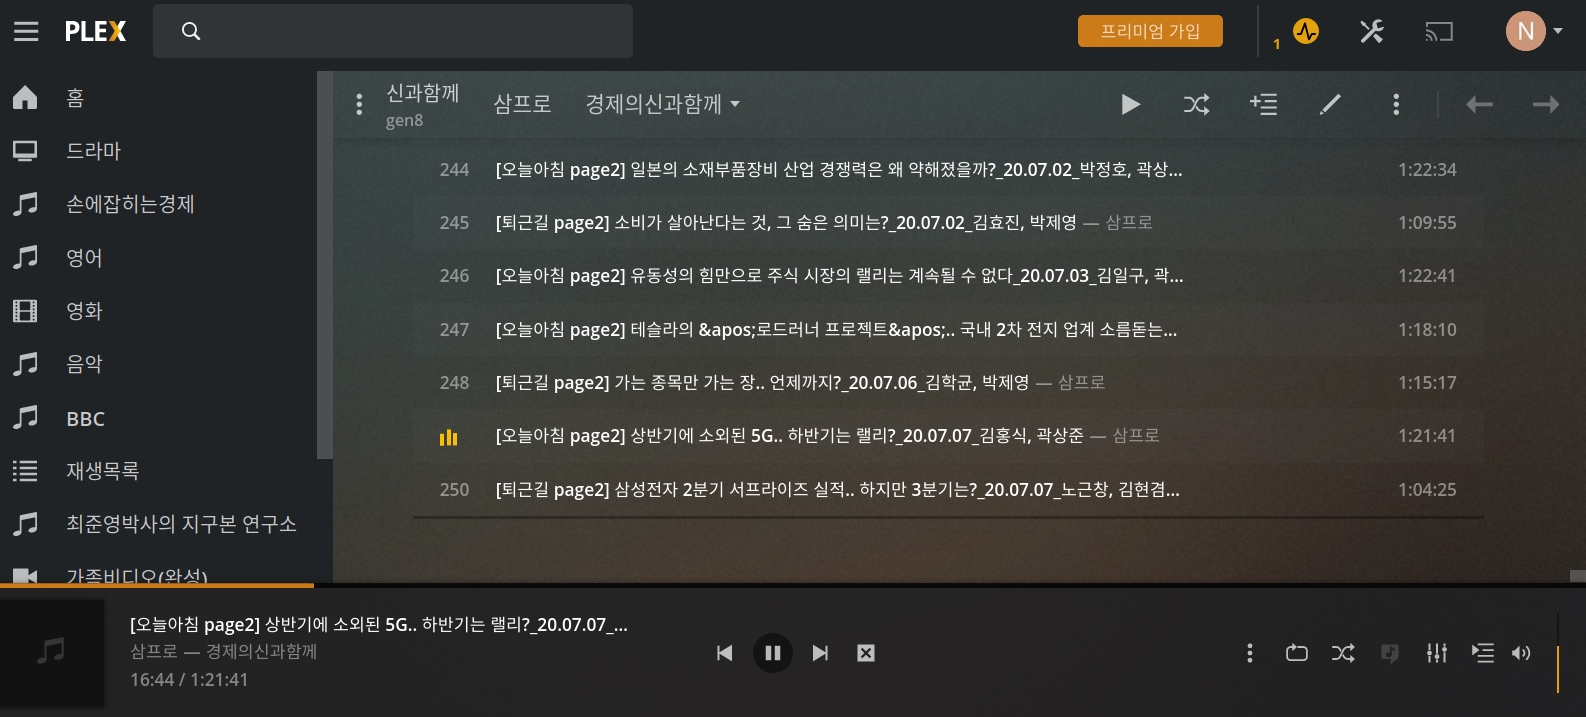The width and height of the screenshot is (1586, 717).
Task: Open the hamburger sidebar menu
Action: (26, 31)
